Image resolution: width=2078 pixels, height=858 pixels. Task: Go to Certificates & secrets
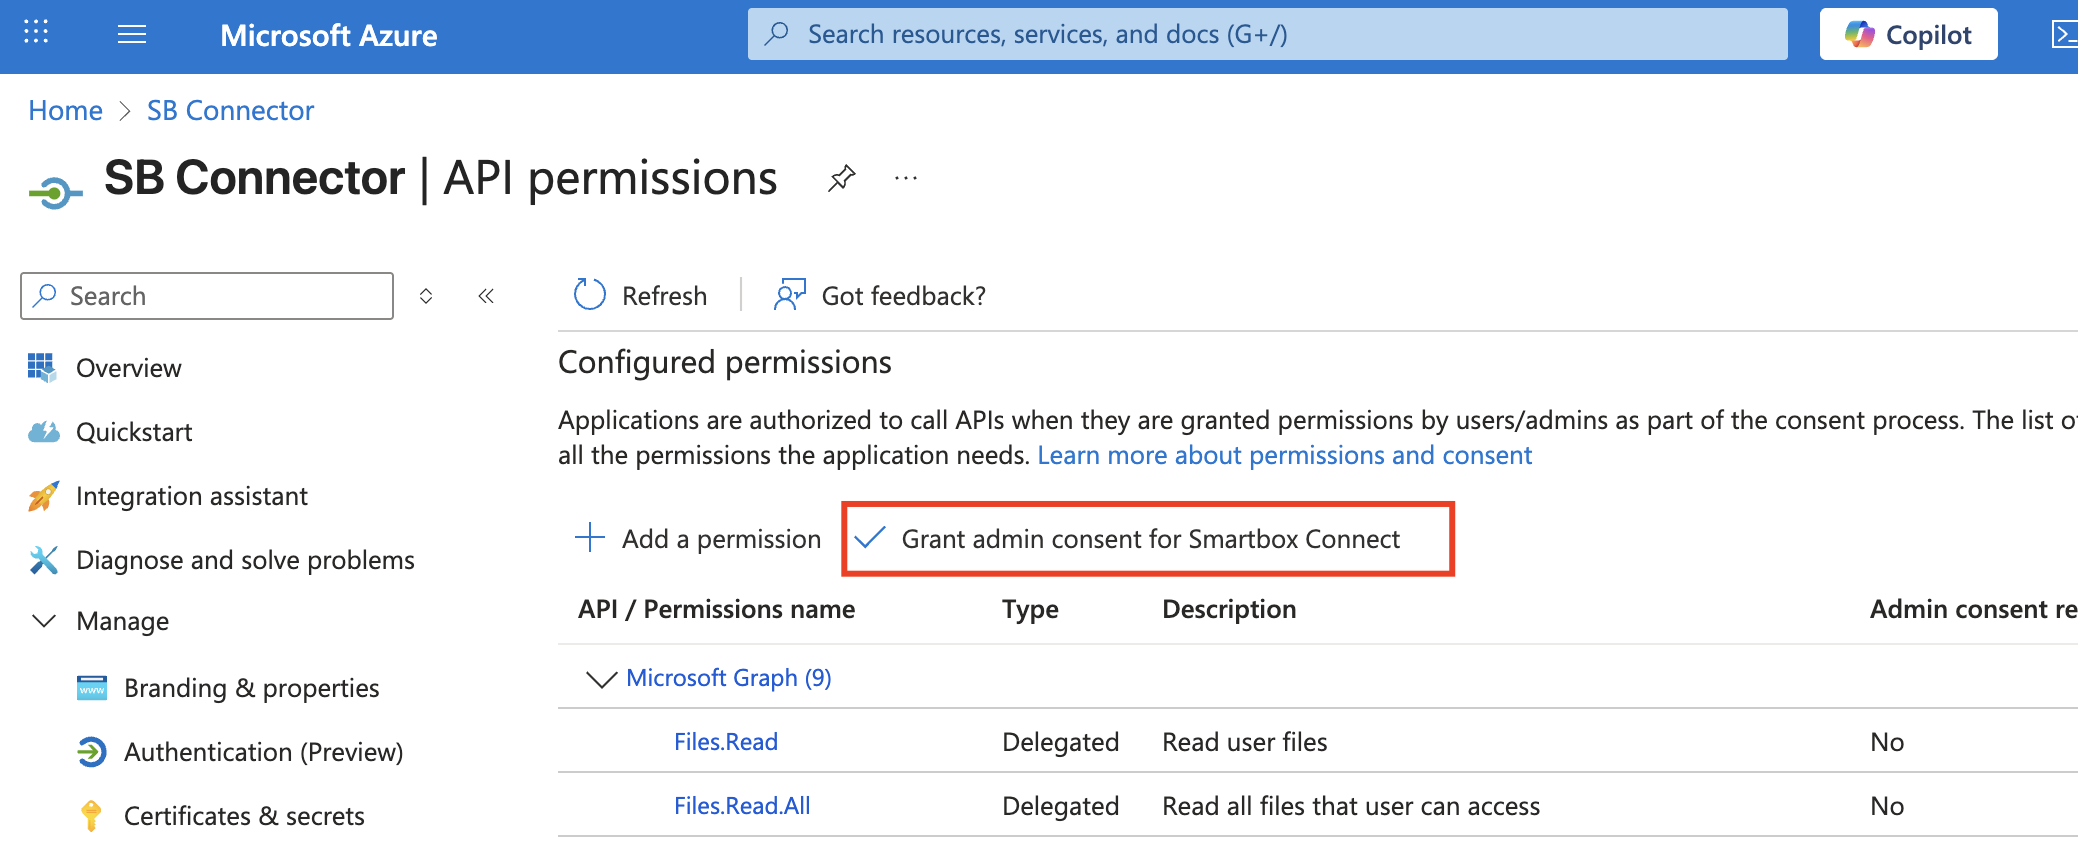244,816
